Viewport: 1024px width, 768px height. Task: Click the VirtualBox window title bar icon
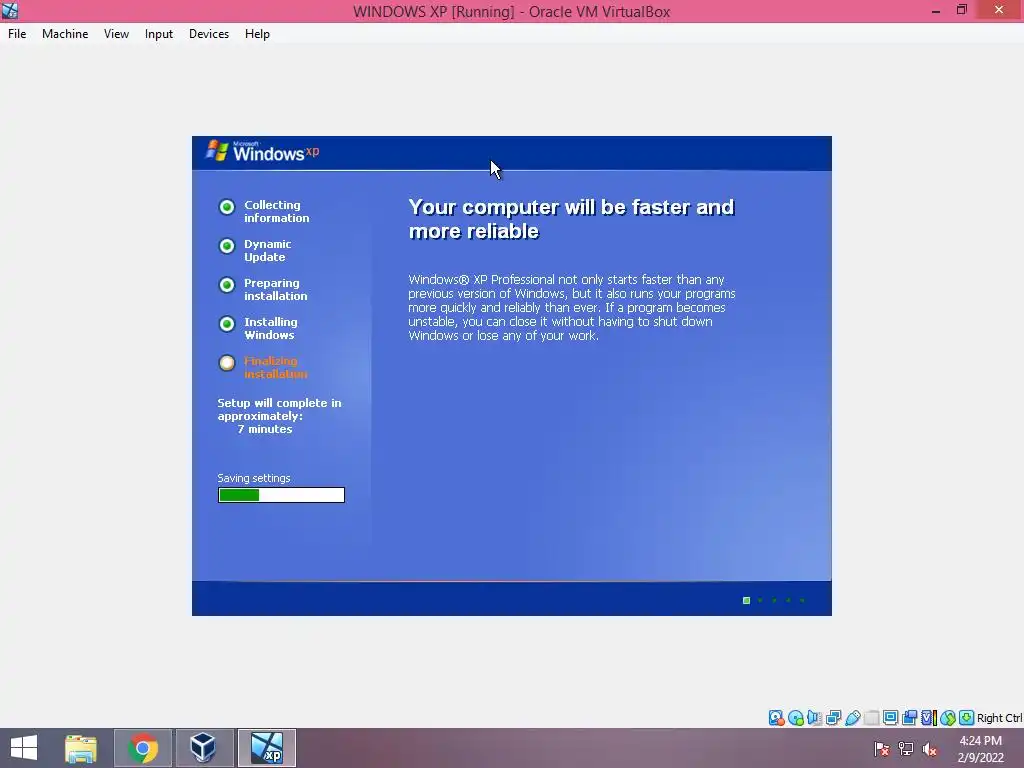[10, 10]
